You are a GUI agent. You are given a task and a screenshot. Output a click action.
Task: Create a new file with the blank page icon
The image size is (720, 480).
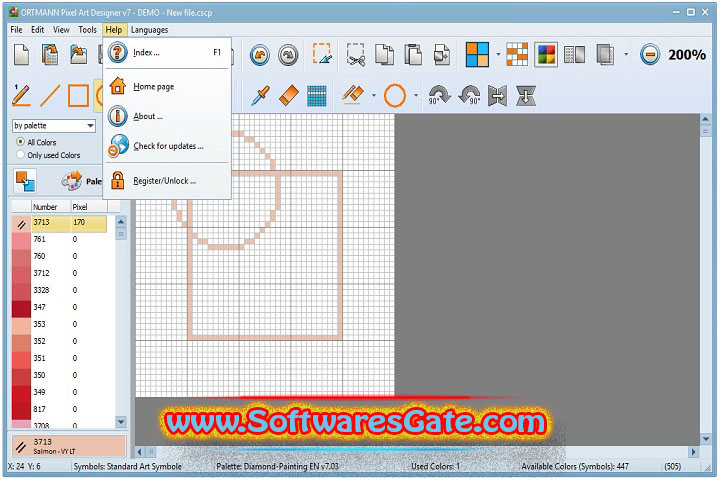pyautogui.click(x=22, y=55)
